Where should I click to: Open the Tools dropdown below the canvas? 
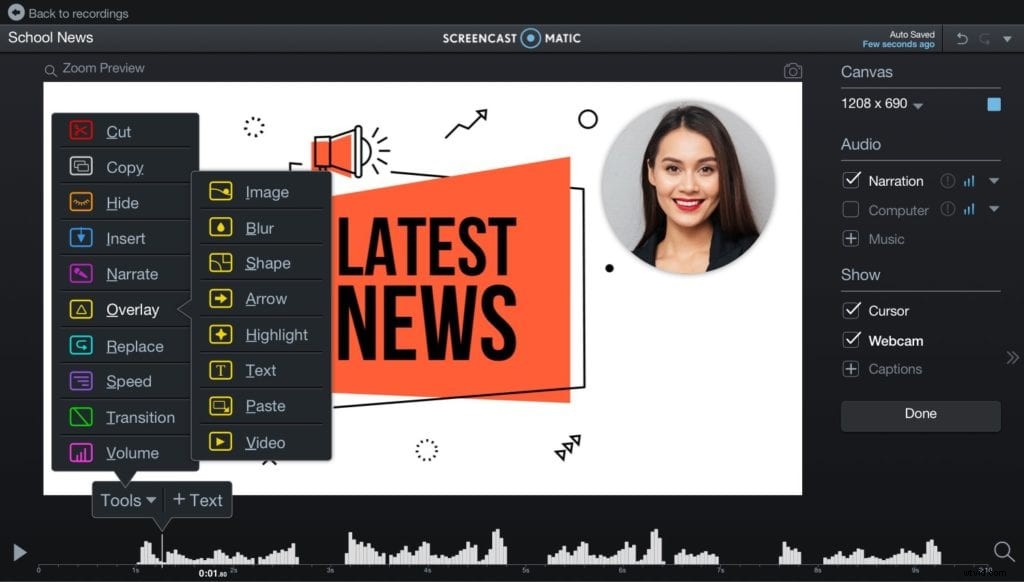(x=126, y=500)
